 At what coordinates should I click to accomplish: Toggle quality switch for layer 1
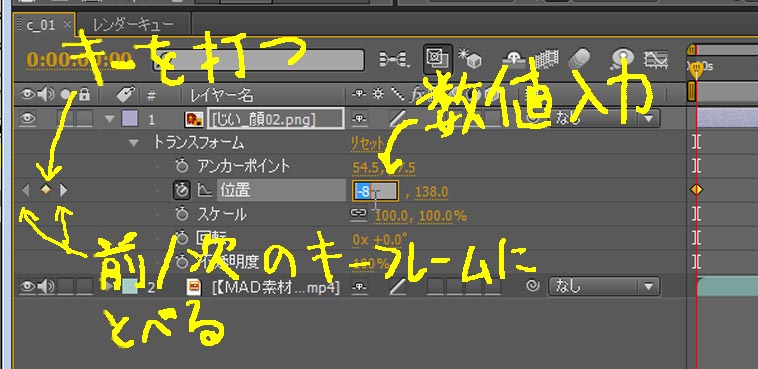398,118
